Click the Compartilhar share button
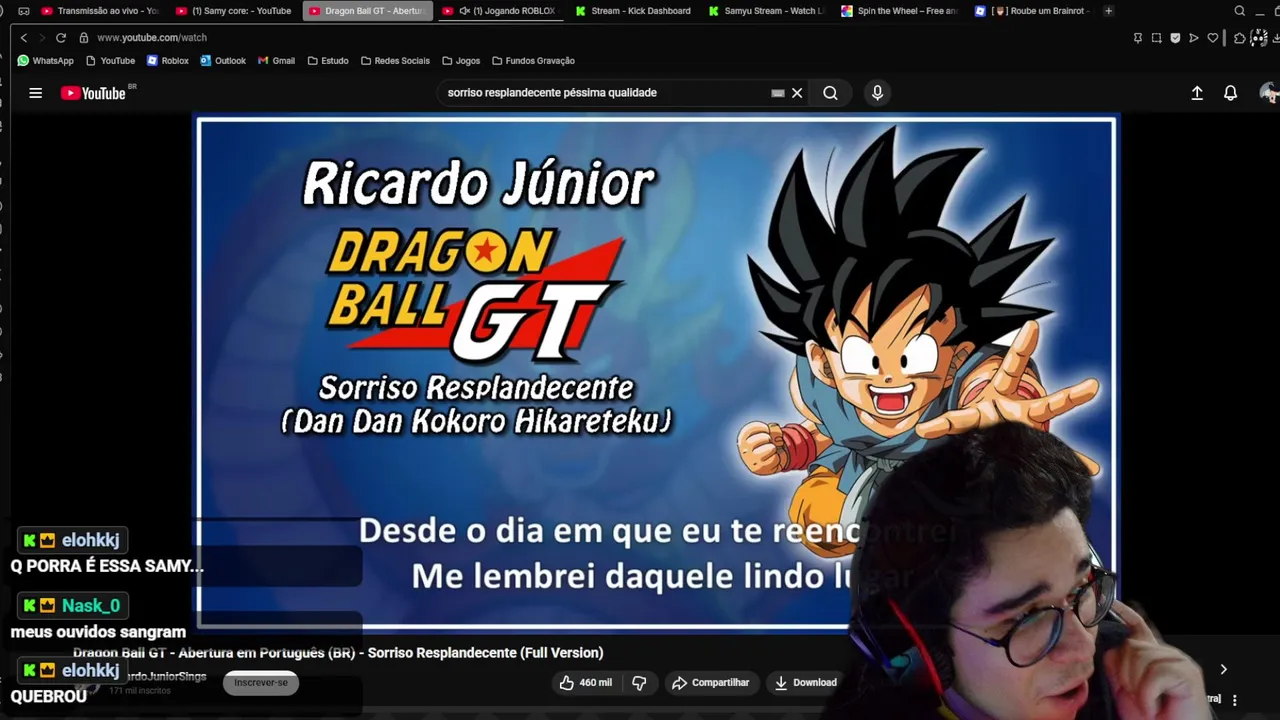Viewport: 1280px width, 720px height. pos(711,683)
